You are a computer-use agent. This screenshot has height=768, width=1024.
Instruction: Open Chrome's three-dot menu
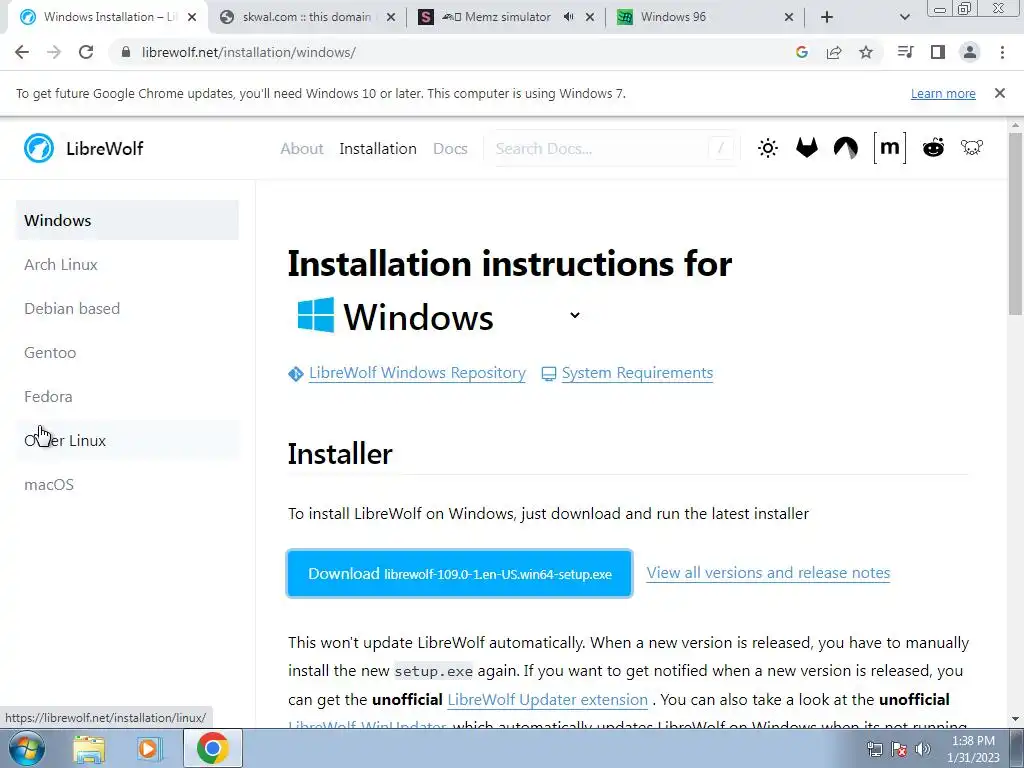[1002, 52]
